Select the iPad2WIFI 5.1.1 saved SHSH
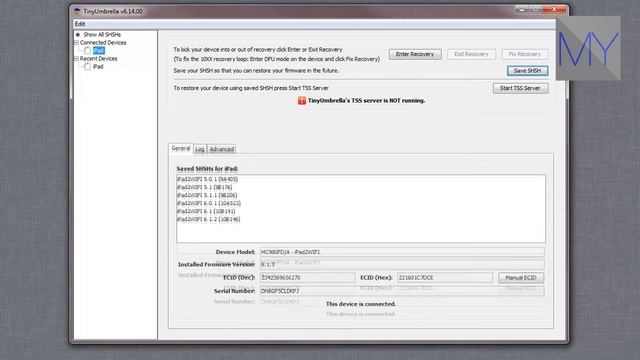The height and width of the screenshot is (360, 640). (x=207, y=195)
